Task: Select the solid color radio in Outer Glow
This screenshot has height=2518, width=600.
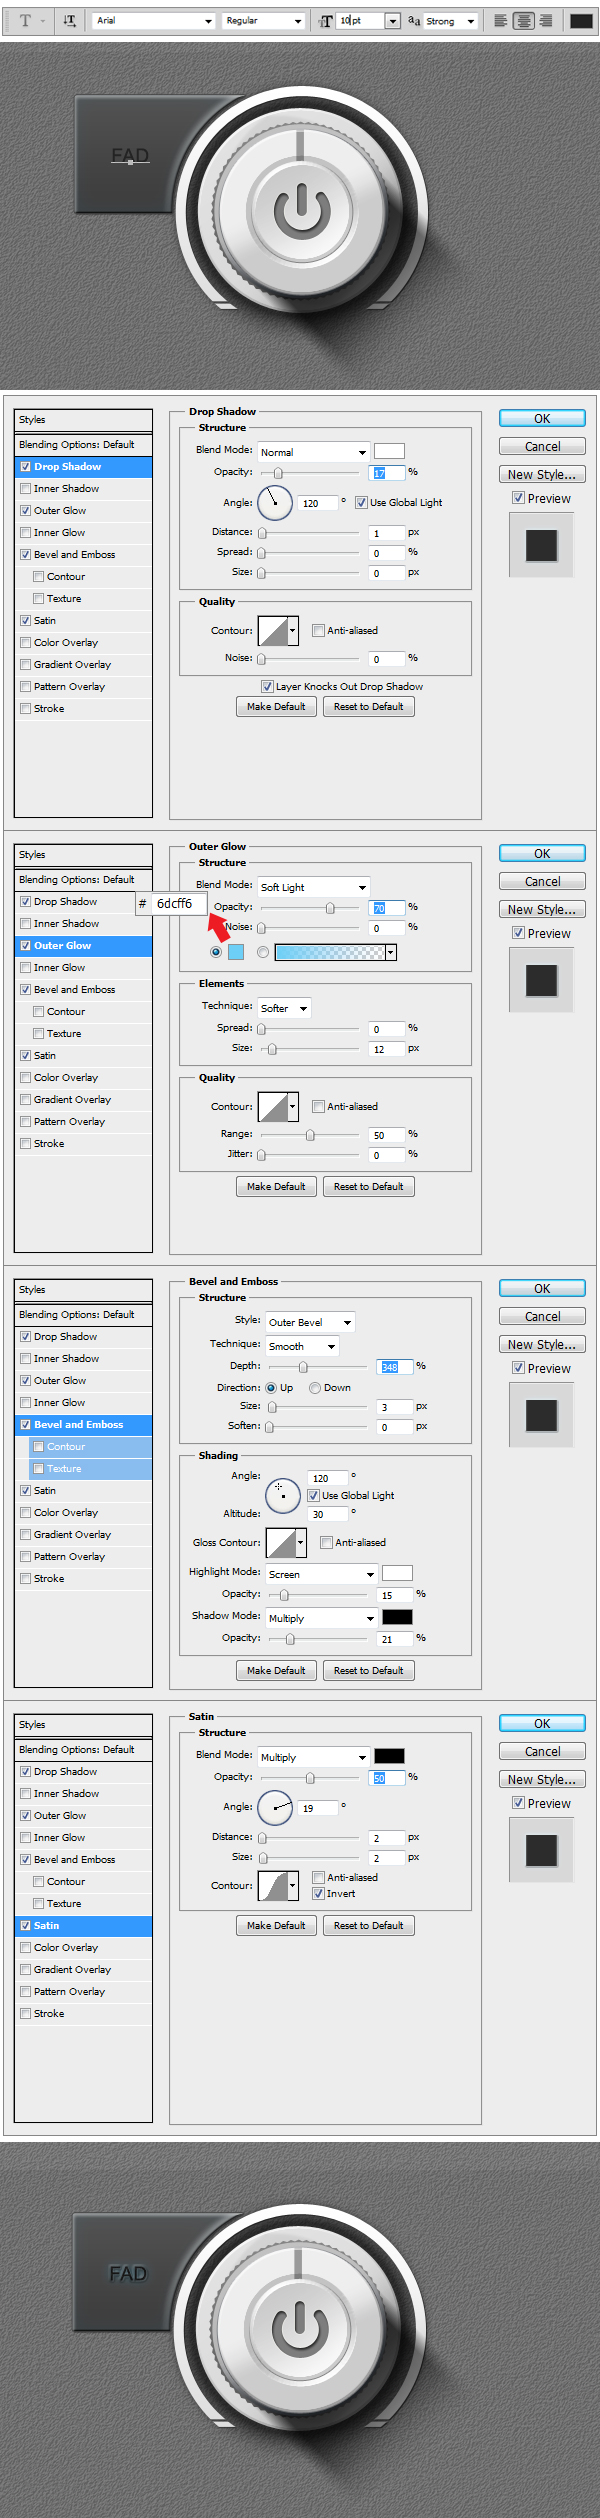Action: pos(216,952)
